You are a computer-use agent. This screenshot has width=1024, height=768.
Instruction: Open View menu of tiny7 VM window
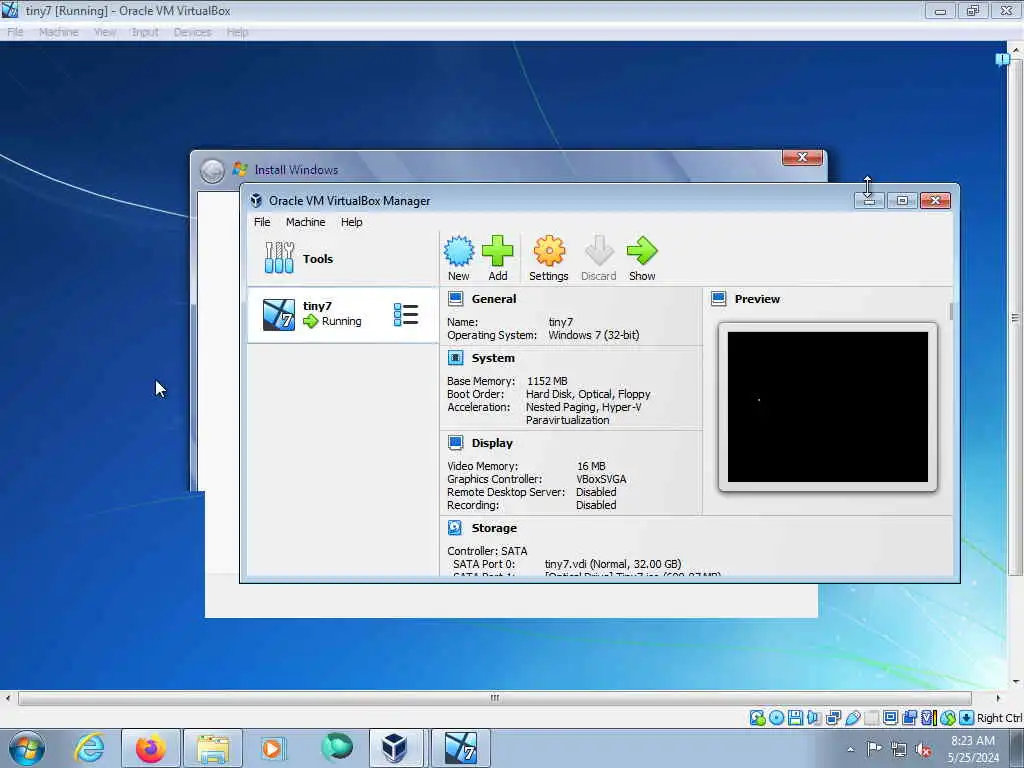[x=104, y=32]
